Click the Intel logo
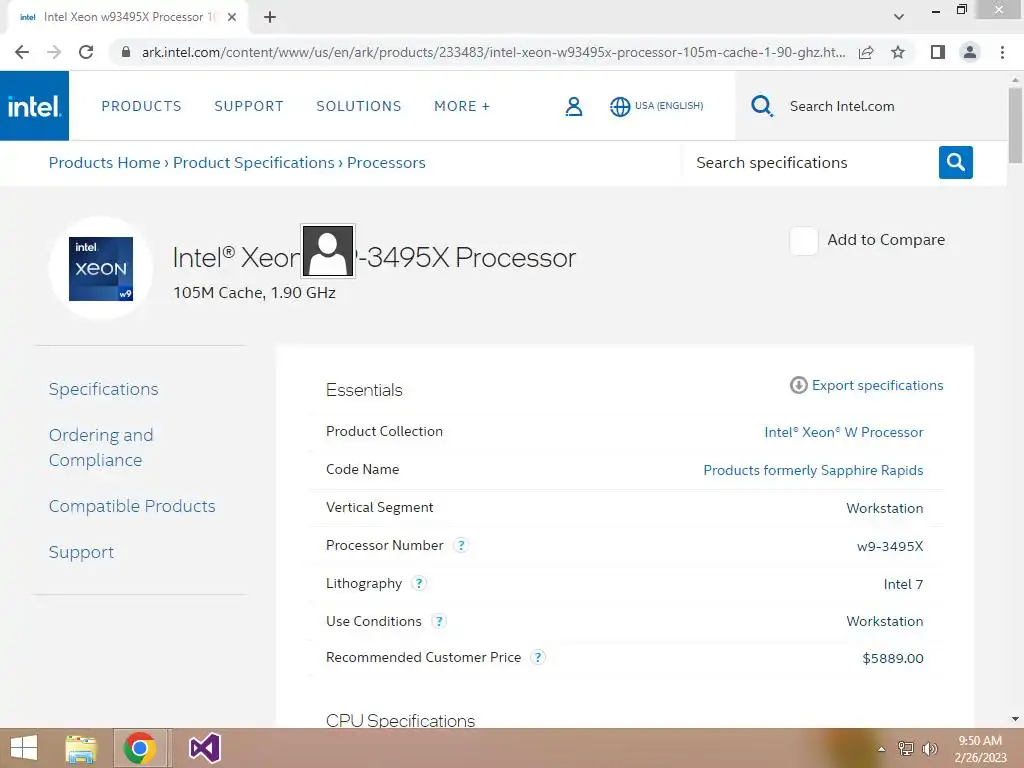The image size is (1024, 768). coord(34,106)
